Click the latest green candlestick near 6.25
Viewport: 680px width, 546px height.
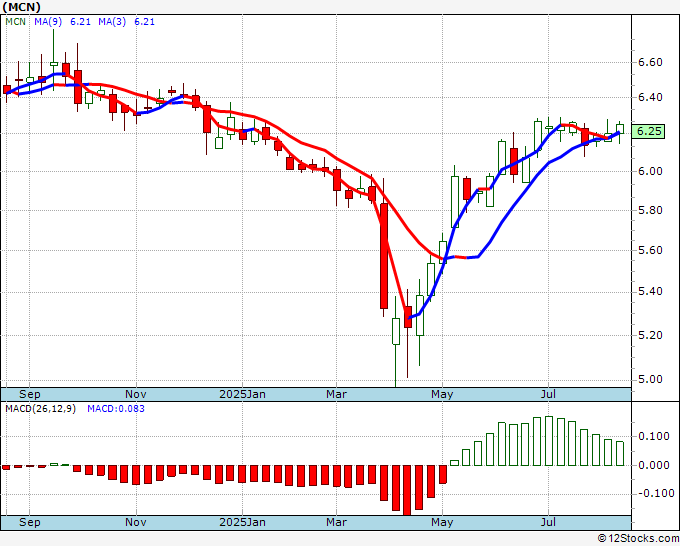click(620, 129)
